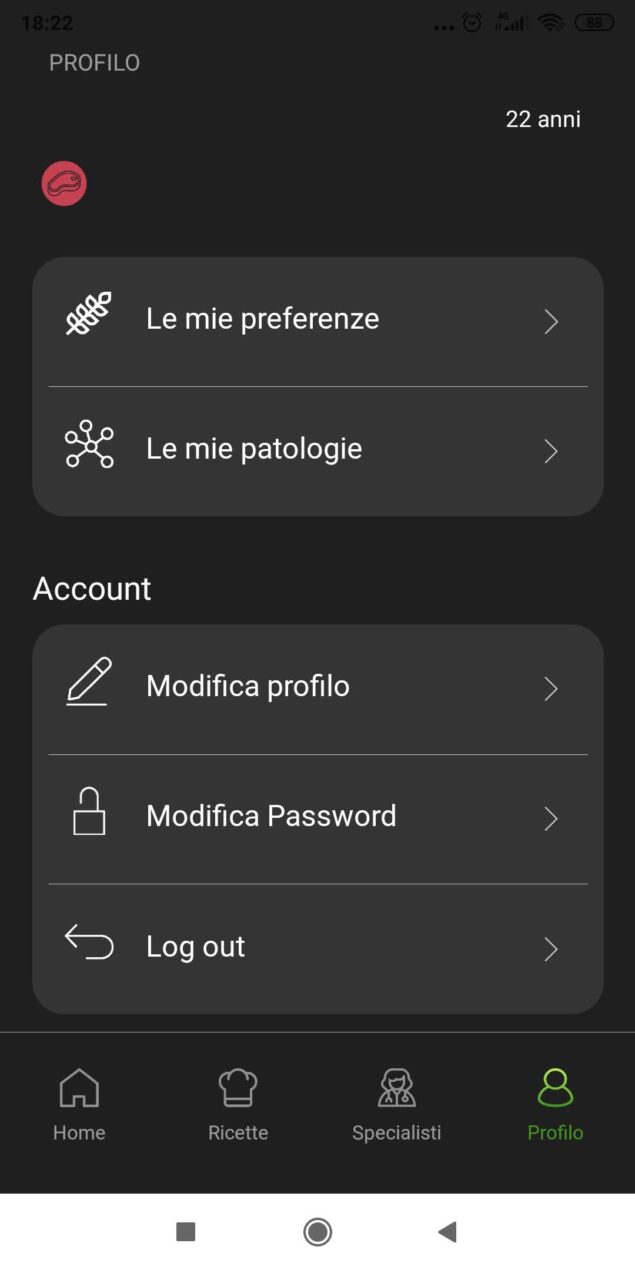
Task: Tap the chevron next to Log out
Action: point(551,949)
